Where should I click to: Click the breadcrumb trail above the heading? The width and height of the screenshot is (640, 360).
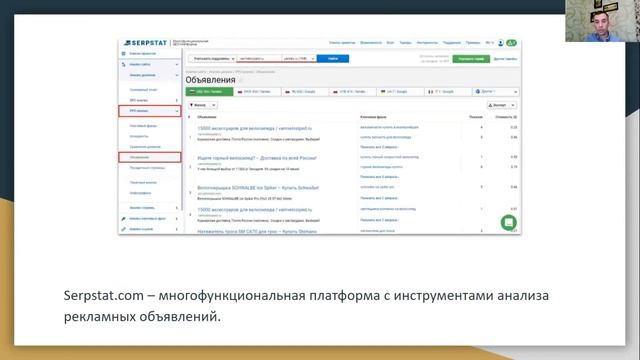click(230, 72)
